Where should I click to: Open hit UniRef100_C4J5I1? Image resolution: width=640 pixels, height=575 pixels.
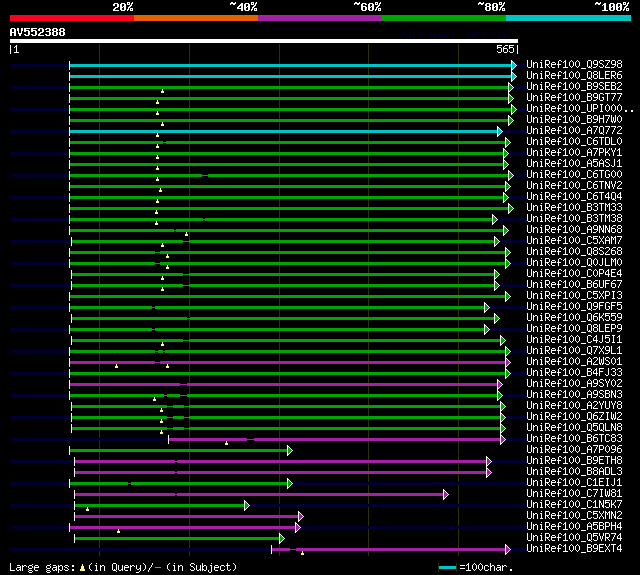pyautogui.click(x=574, y=340)
